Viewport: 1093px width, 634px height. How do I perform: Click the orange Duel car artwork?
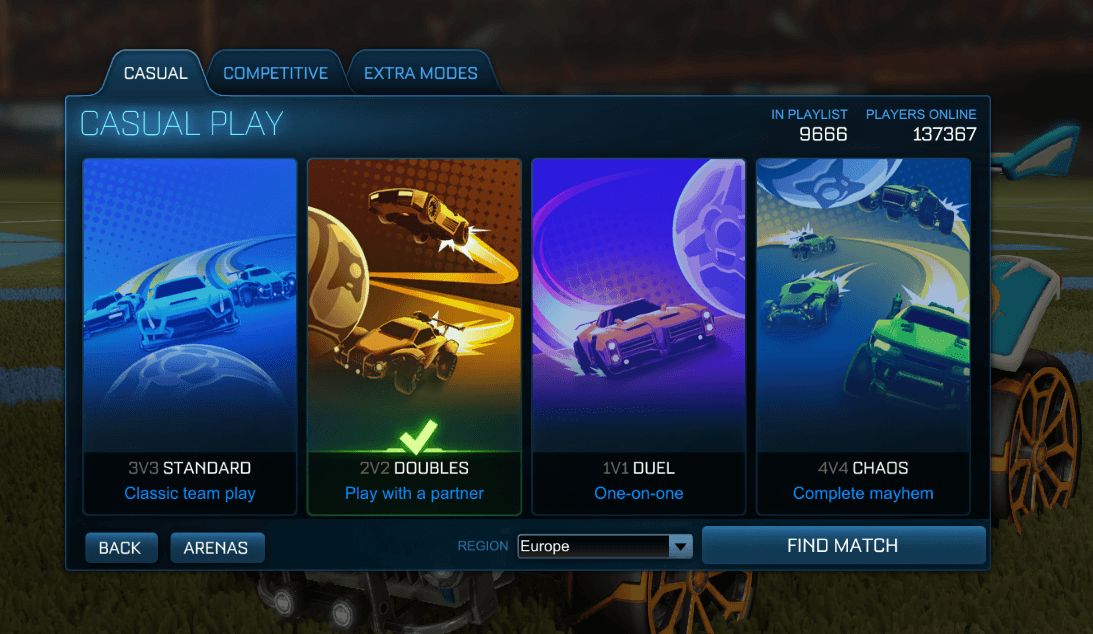pos(645,337)
